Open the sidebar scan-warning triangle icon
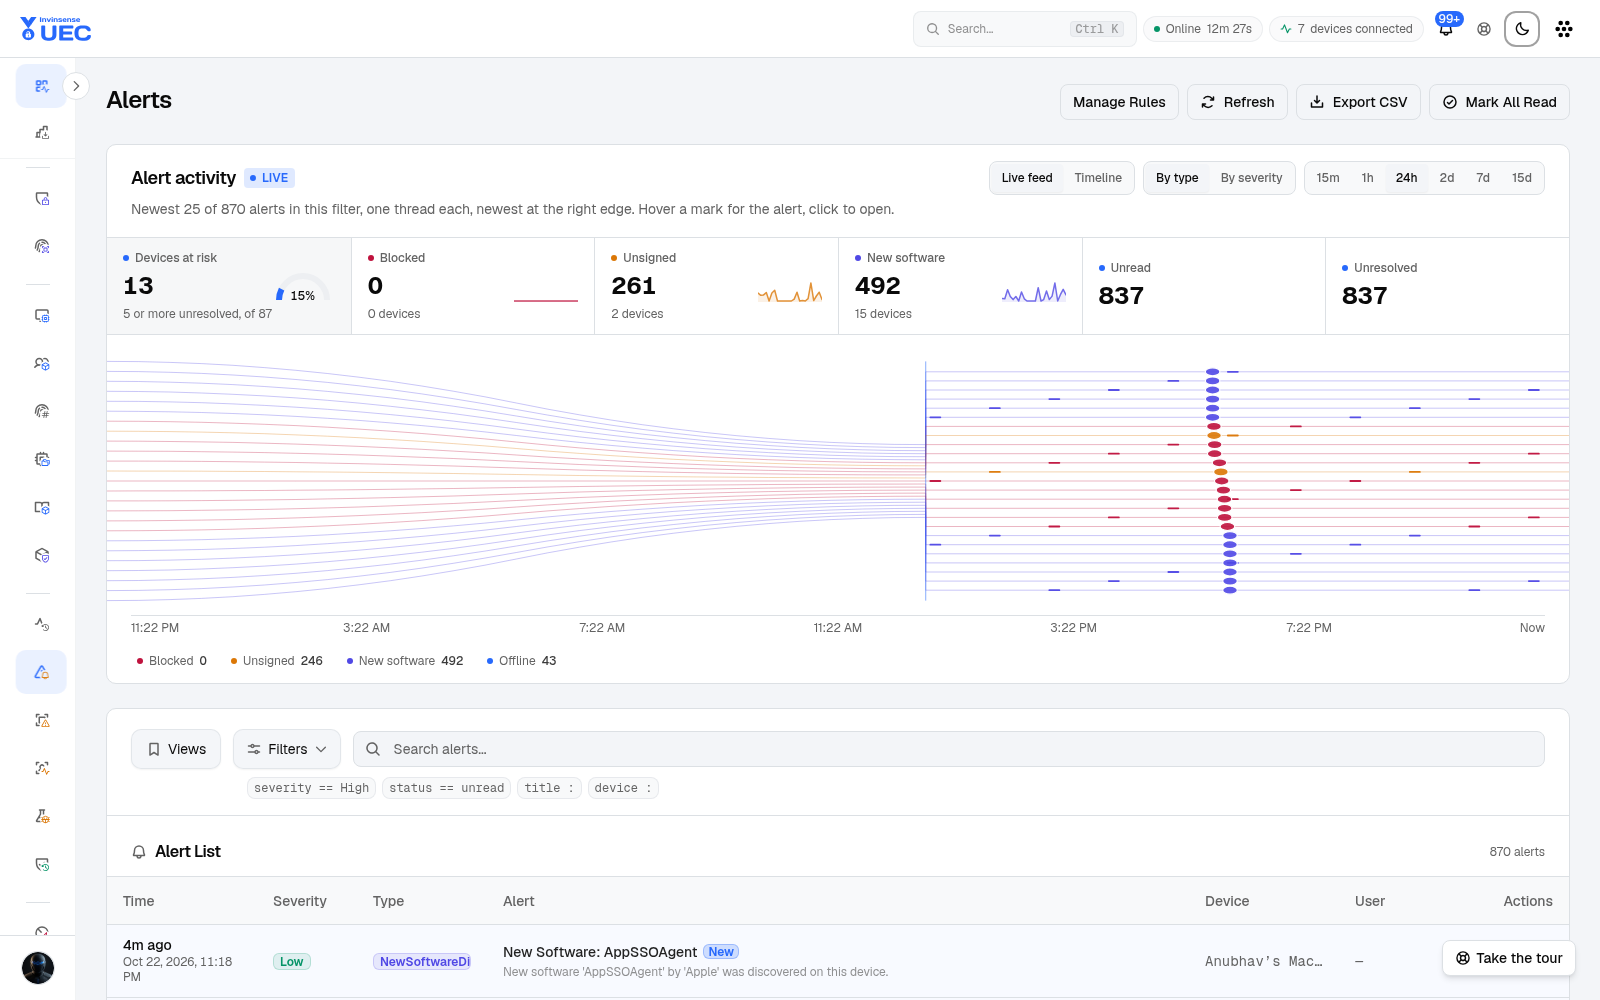This screenshot has width=1600, height=1000. pyautogui.click(x=42, y=720)
